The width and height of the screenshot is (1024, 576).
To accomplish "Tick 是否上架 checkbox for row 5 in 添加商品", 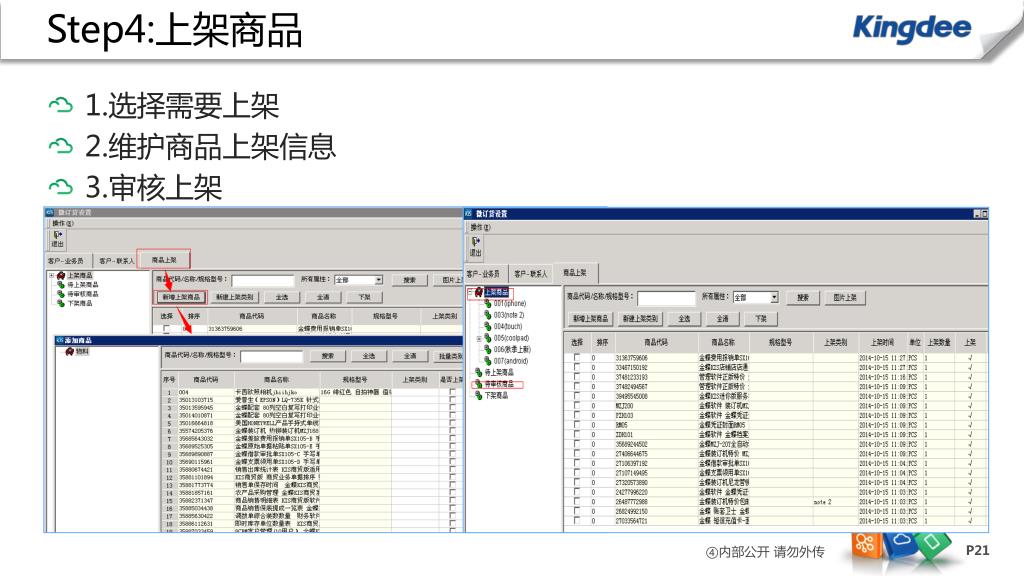I will pos(452,423).
